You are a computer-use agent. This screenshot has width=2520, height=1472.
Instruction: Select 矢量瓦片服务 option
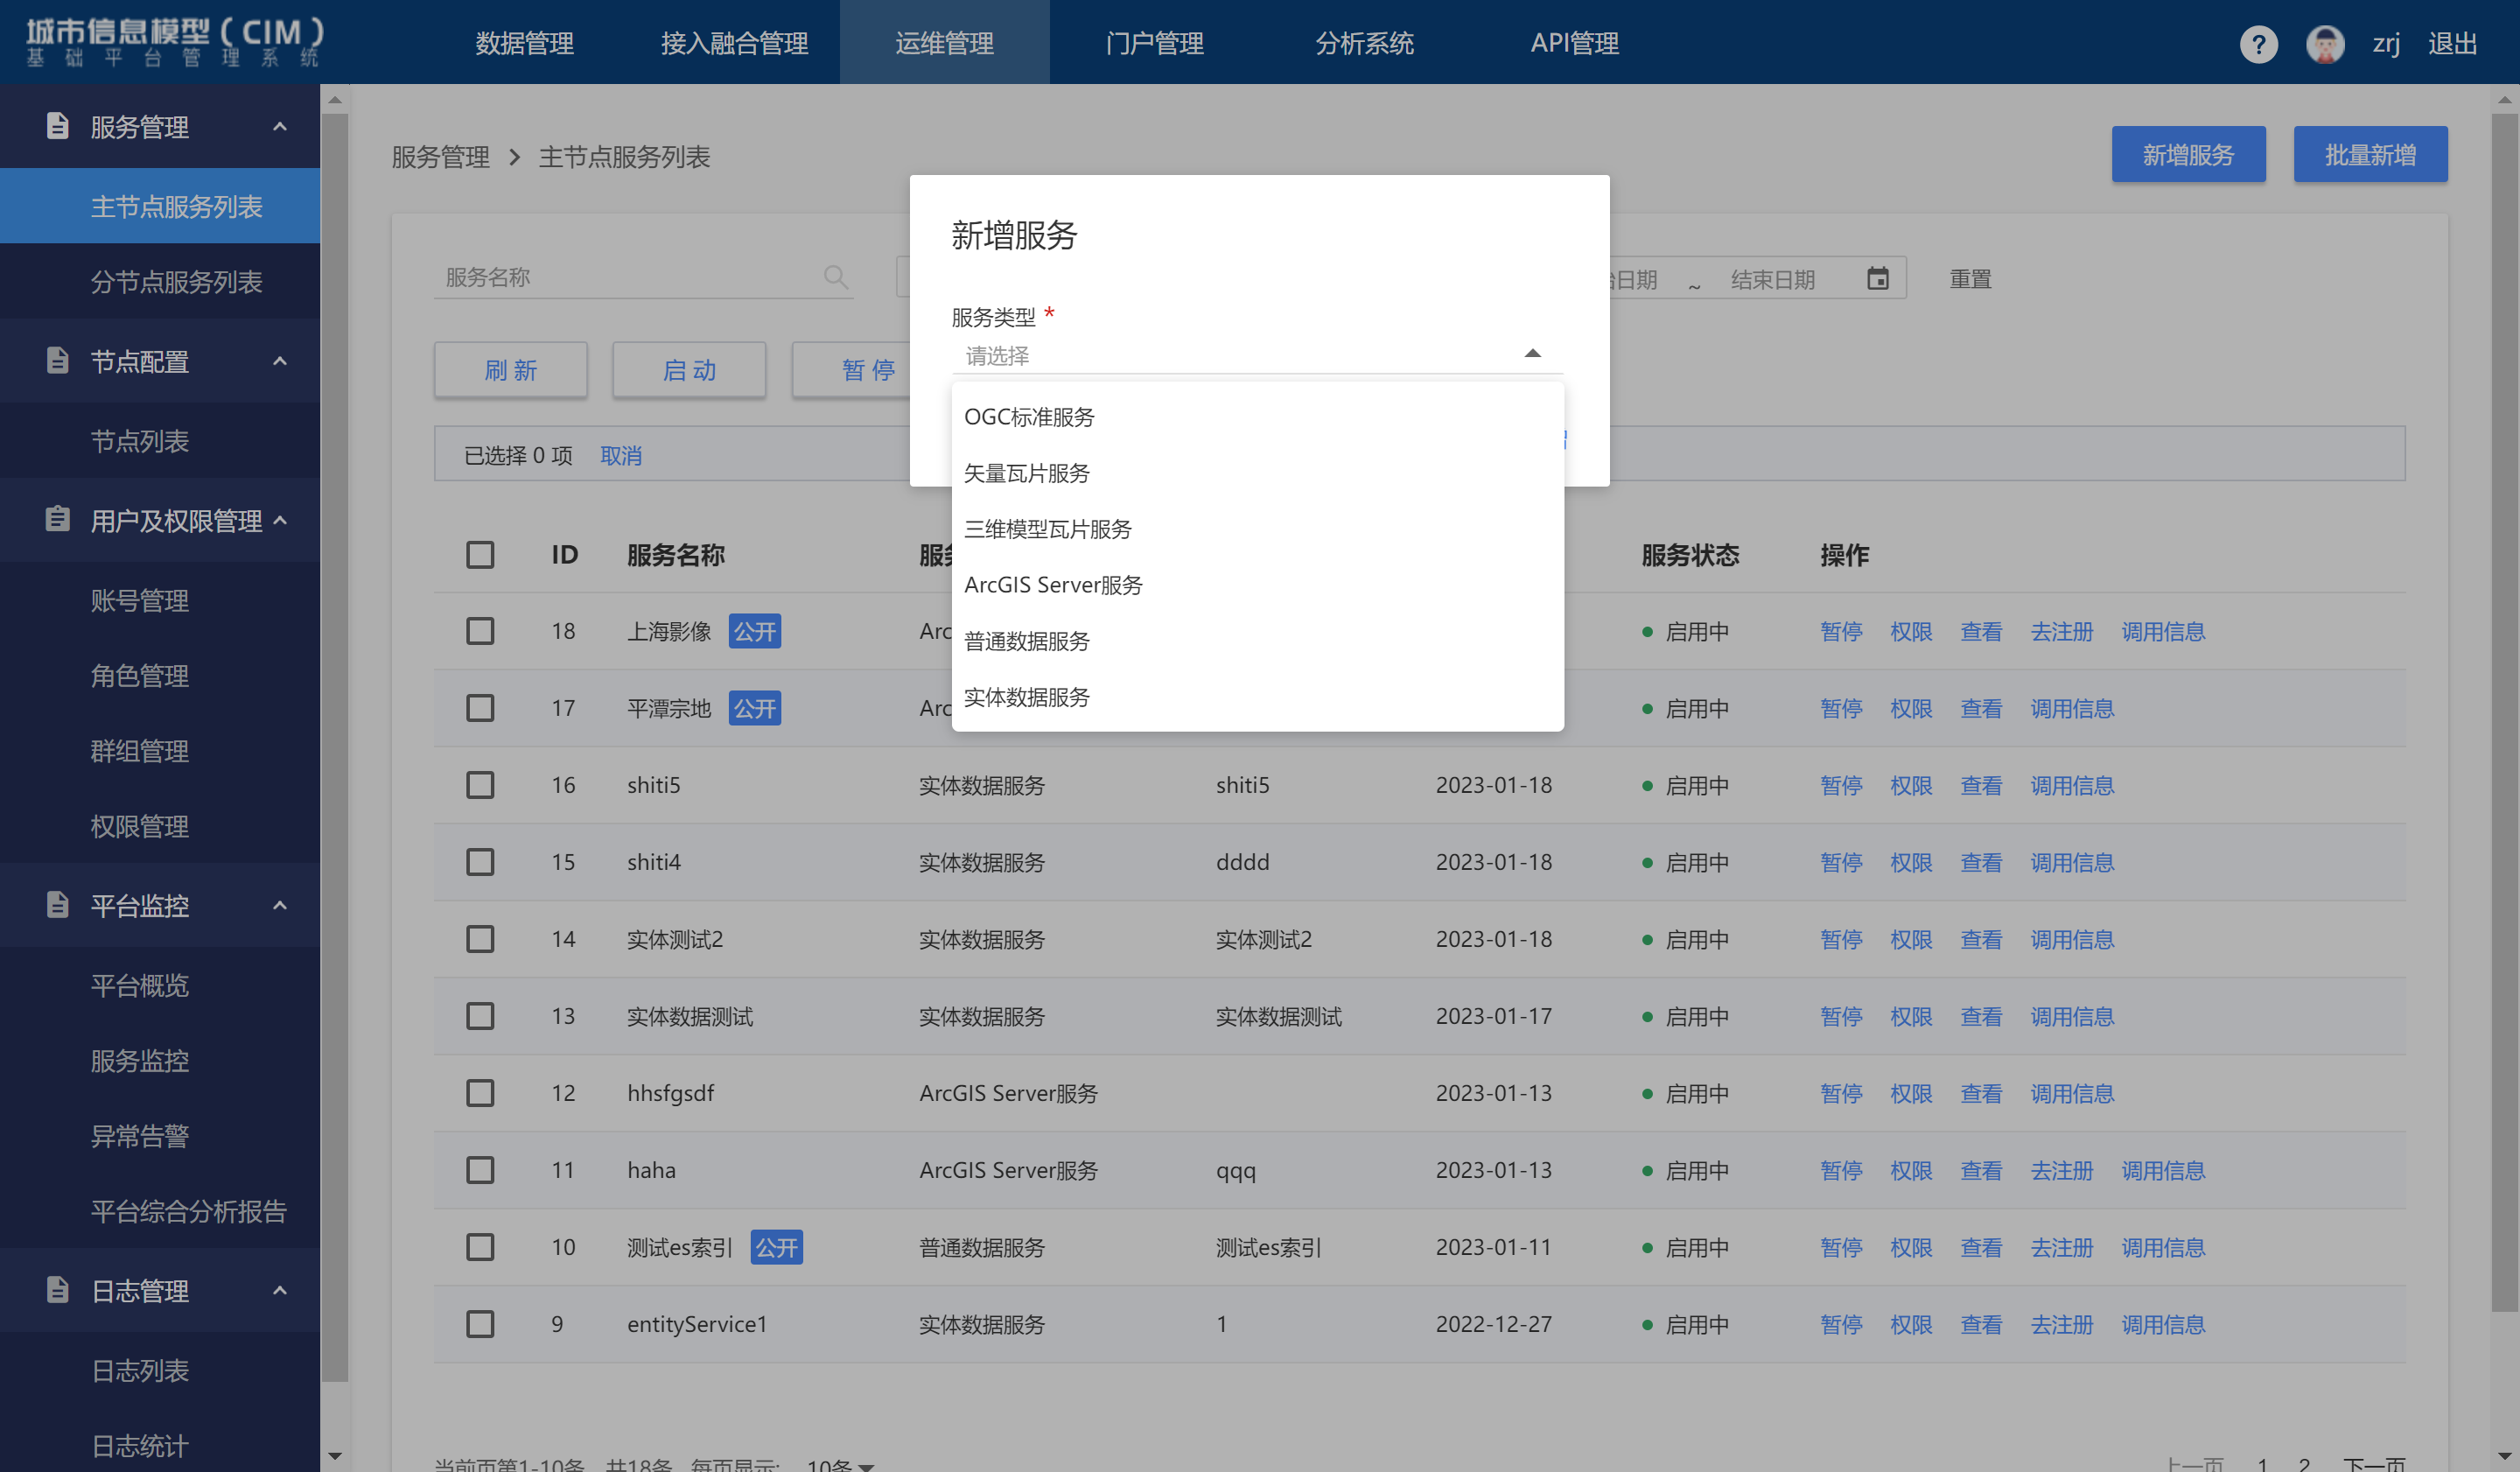point(1257,473)
